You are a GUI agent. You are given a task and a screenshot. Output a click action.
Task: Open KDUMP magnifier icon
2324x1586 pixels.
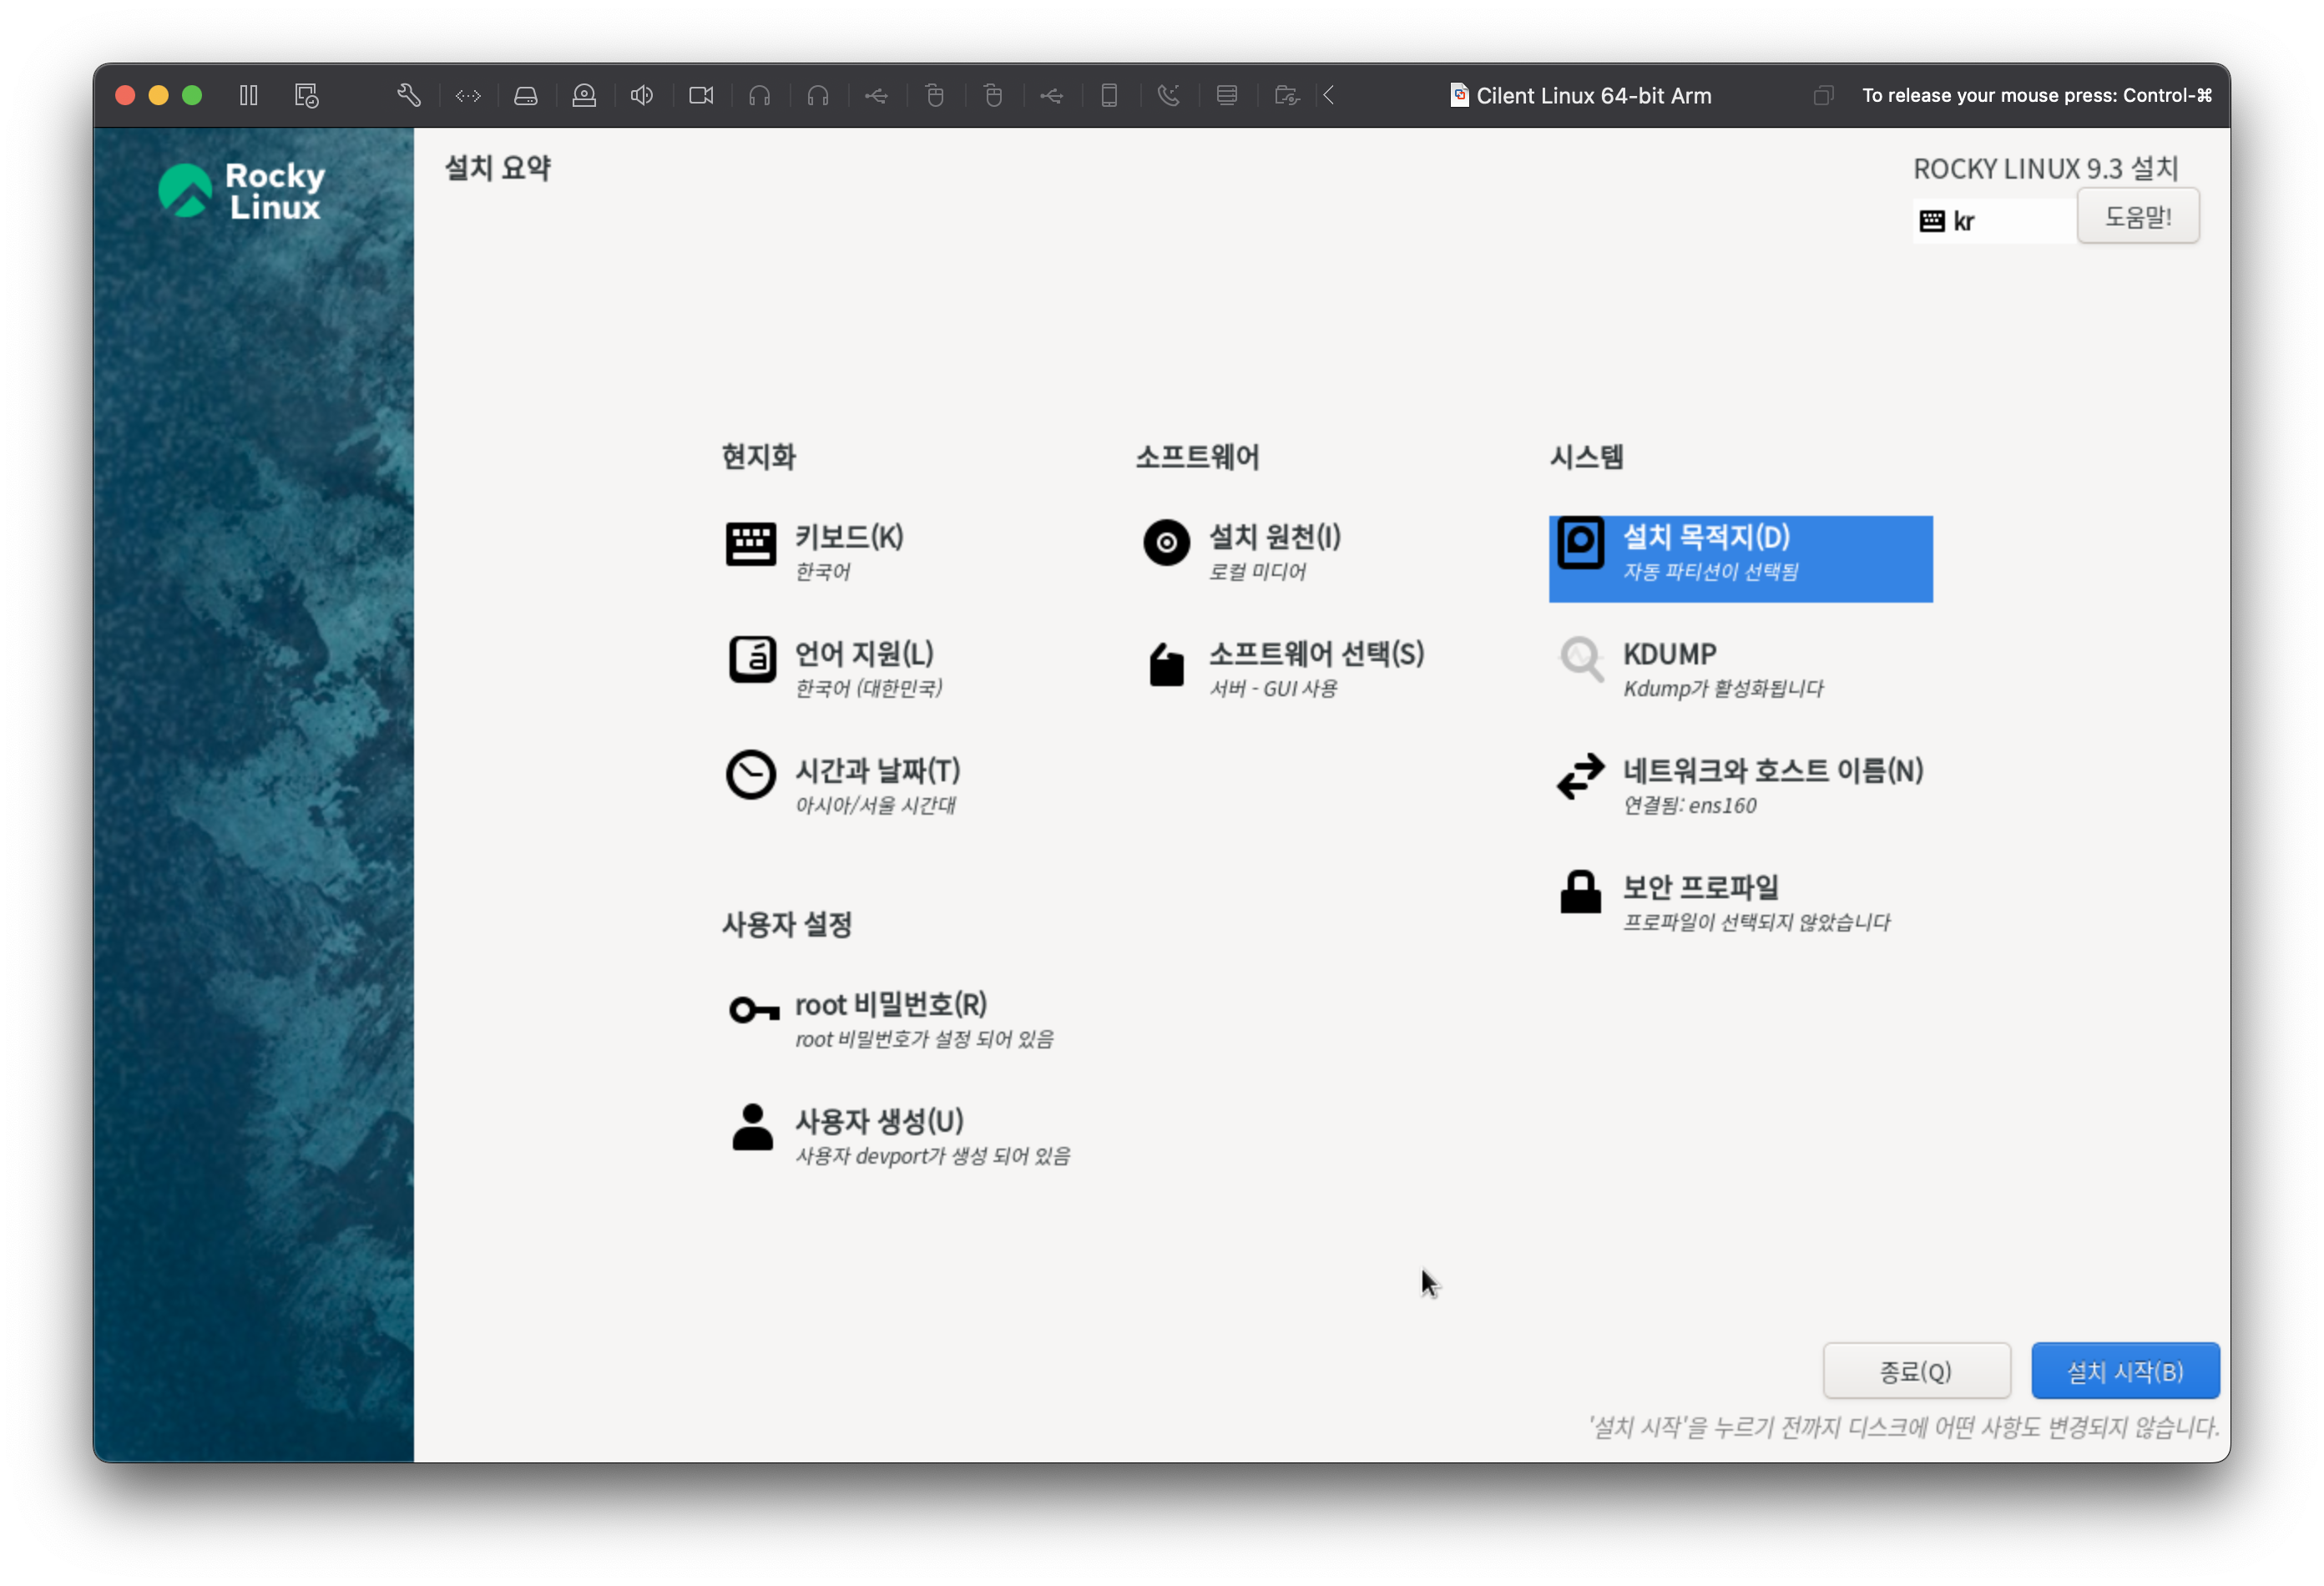point(1580,660)
